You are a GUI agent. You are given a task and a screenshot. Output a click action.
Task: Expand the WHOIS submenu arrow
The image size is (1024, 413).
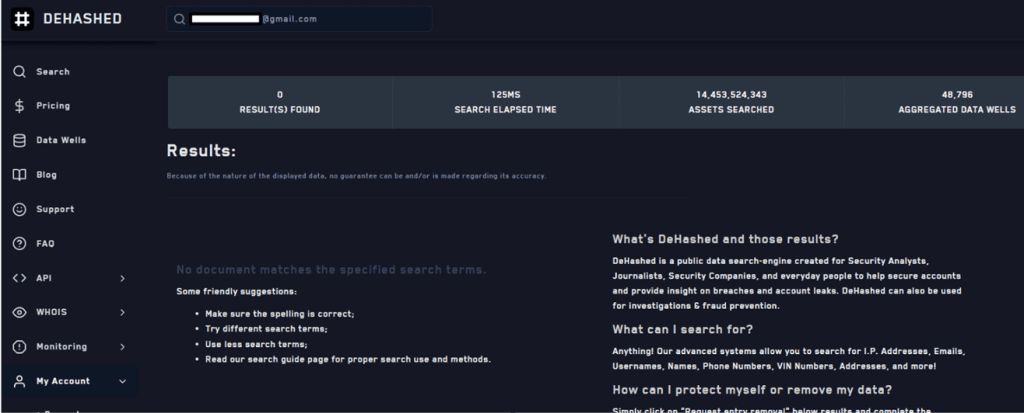122,312
